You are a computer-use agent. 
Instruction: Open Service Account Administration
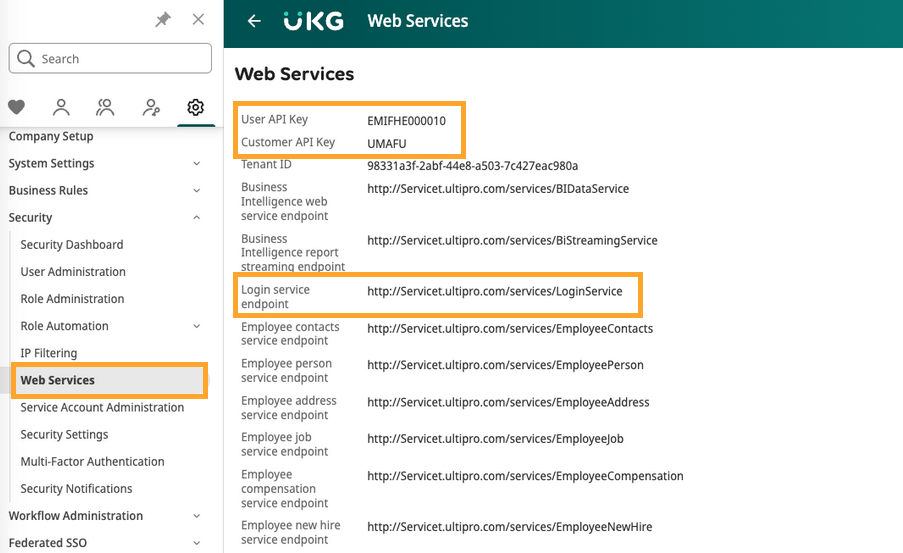coord(103,407)
